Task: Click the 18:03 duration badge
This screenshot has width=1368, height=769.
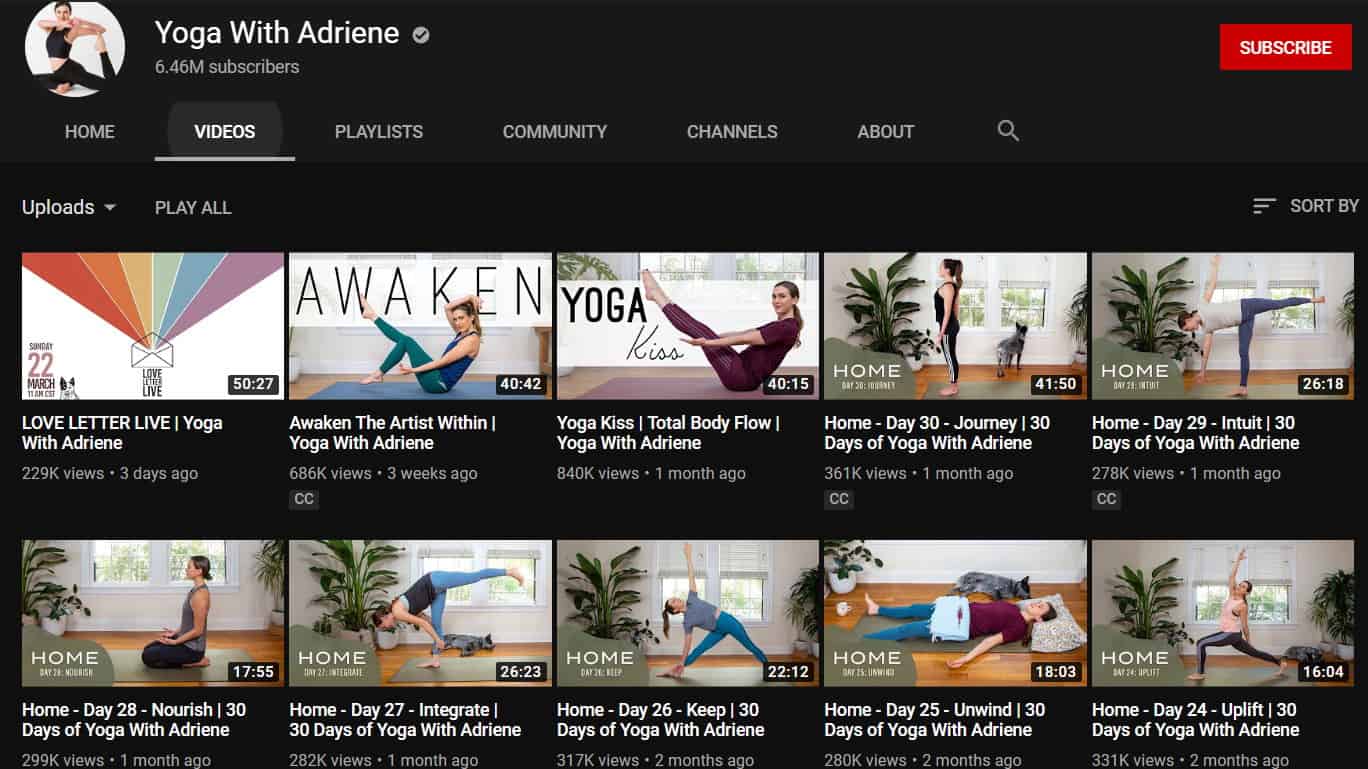Action: [1056, 672]
